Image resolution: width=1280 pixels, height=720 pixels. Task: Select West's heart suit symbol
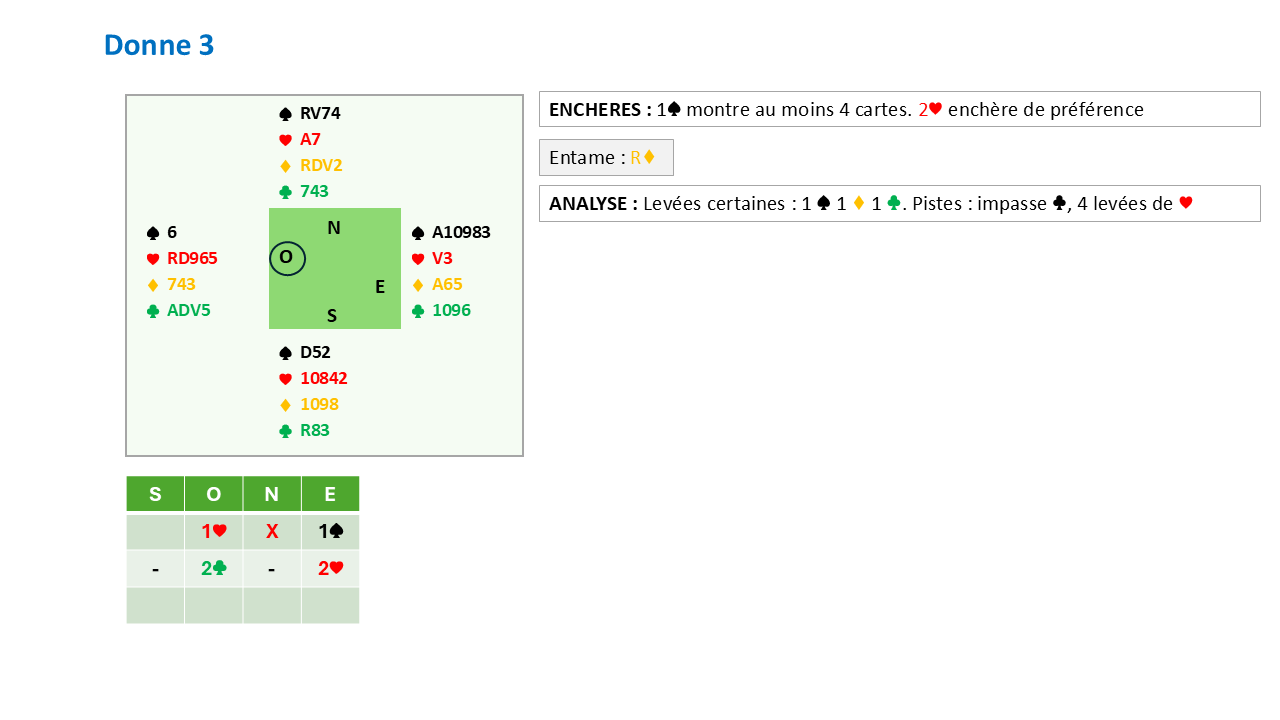(x=153, y=259)
